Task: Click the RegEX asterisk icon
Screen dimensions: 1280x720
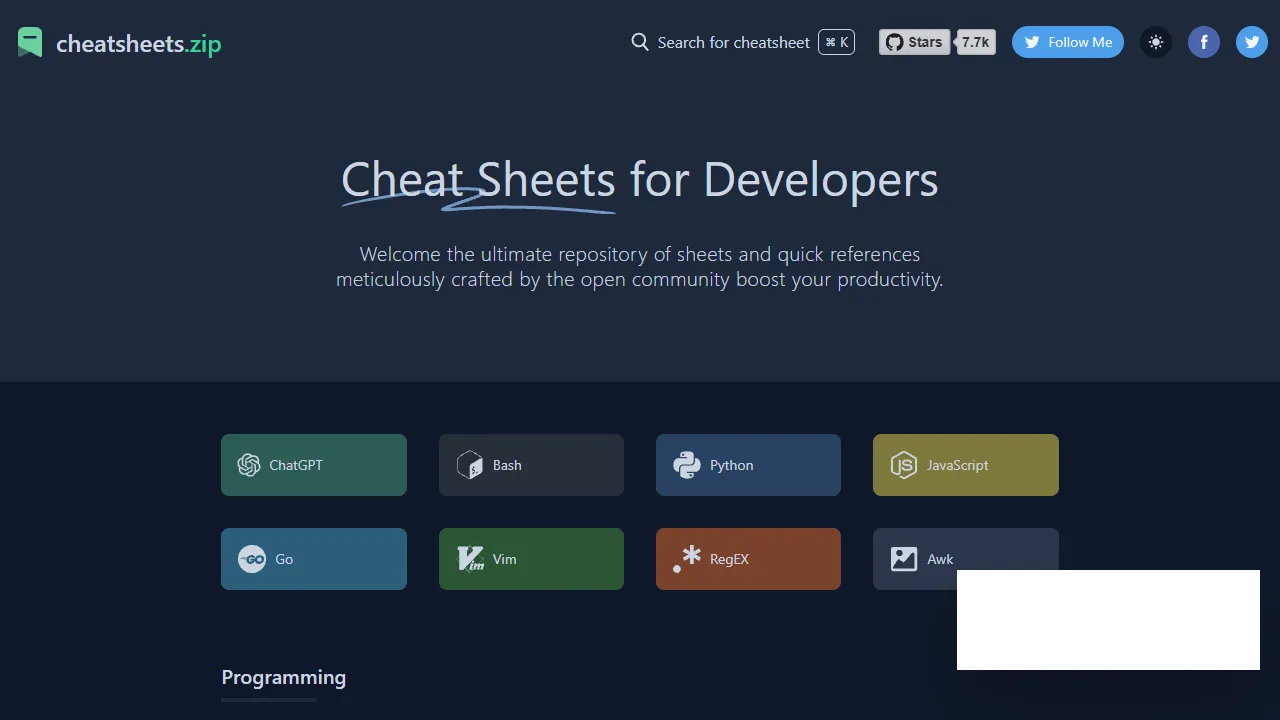Action: click(687, 559)
